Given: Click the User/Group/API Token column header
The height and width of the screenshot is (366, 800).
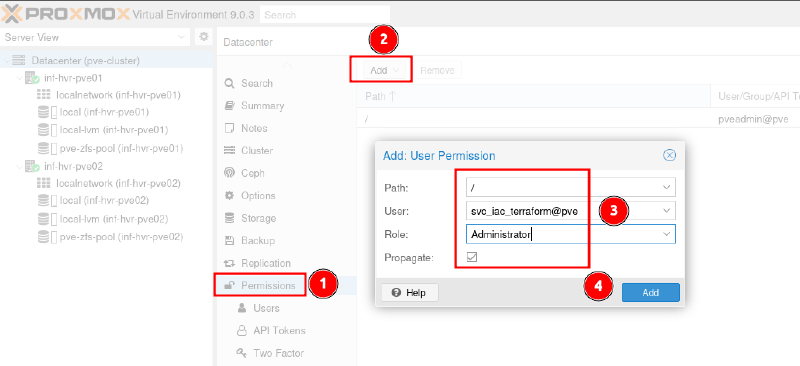Looking at the screenshot, I should [755, 96].
